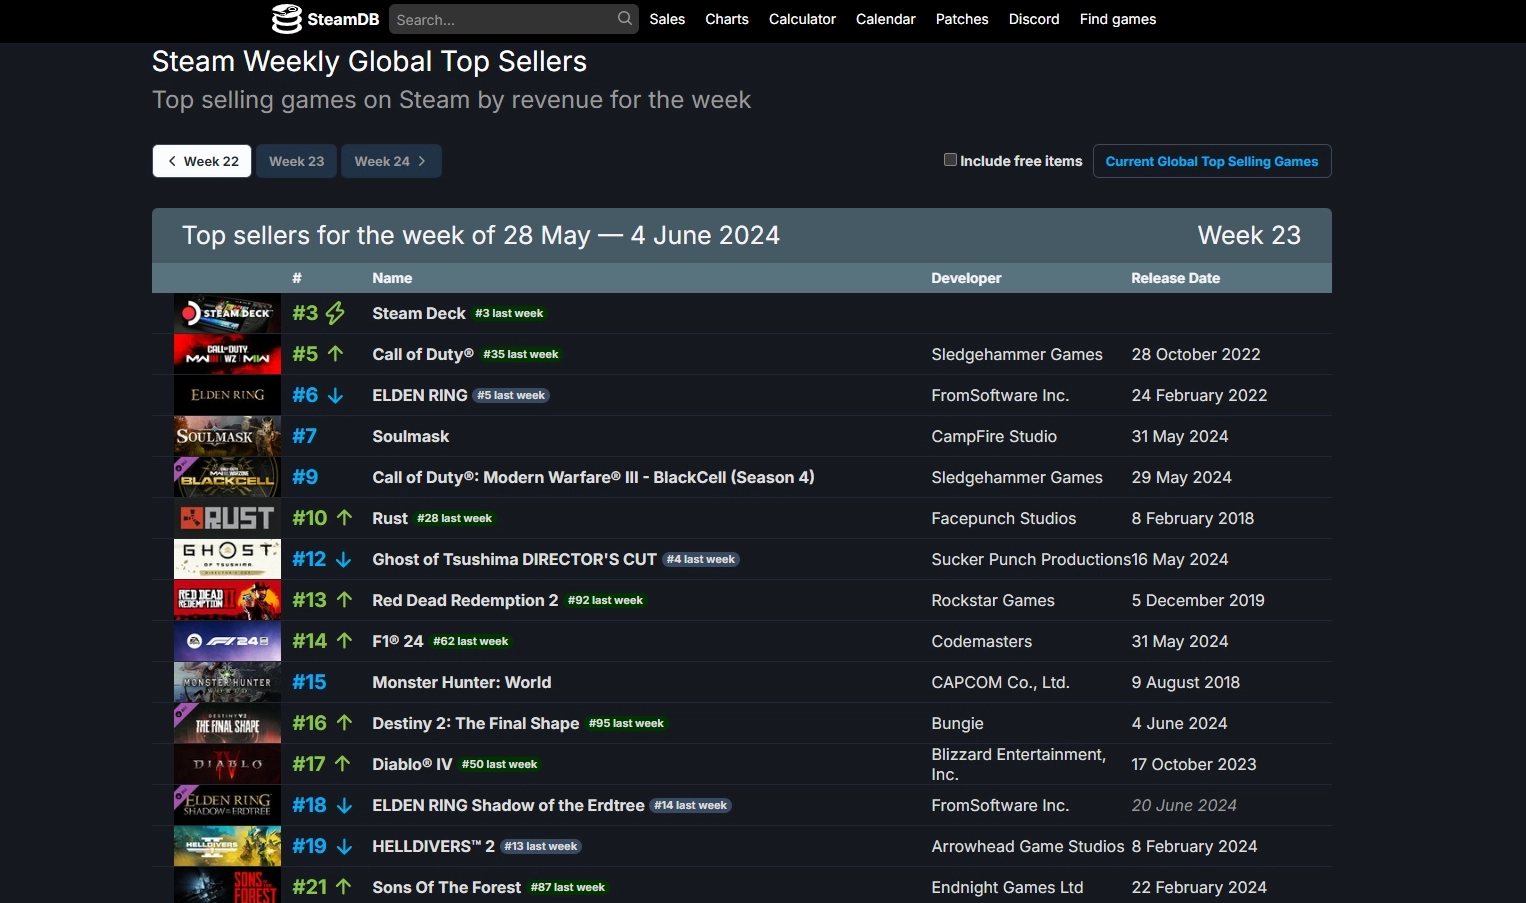Click the Ghost of Tsushima thumbnail
The width and height of the screenshot is (1526, 903).
tap(227, 559)
